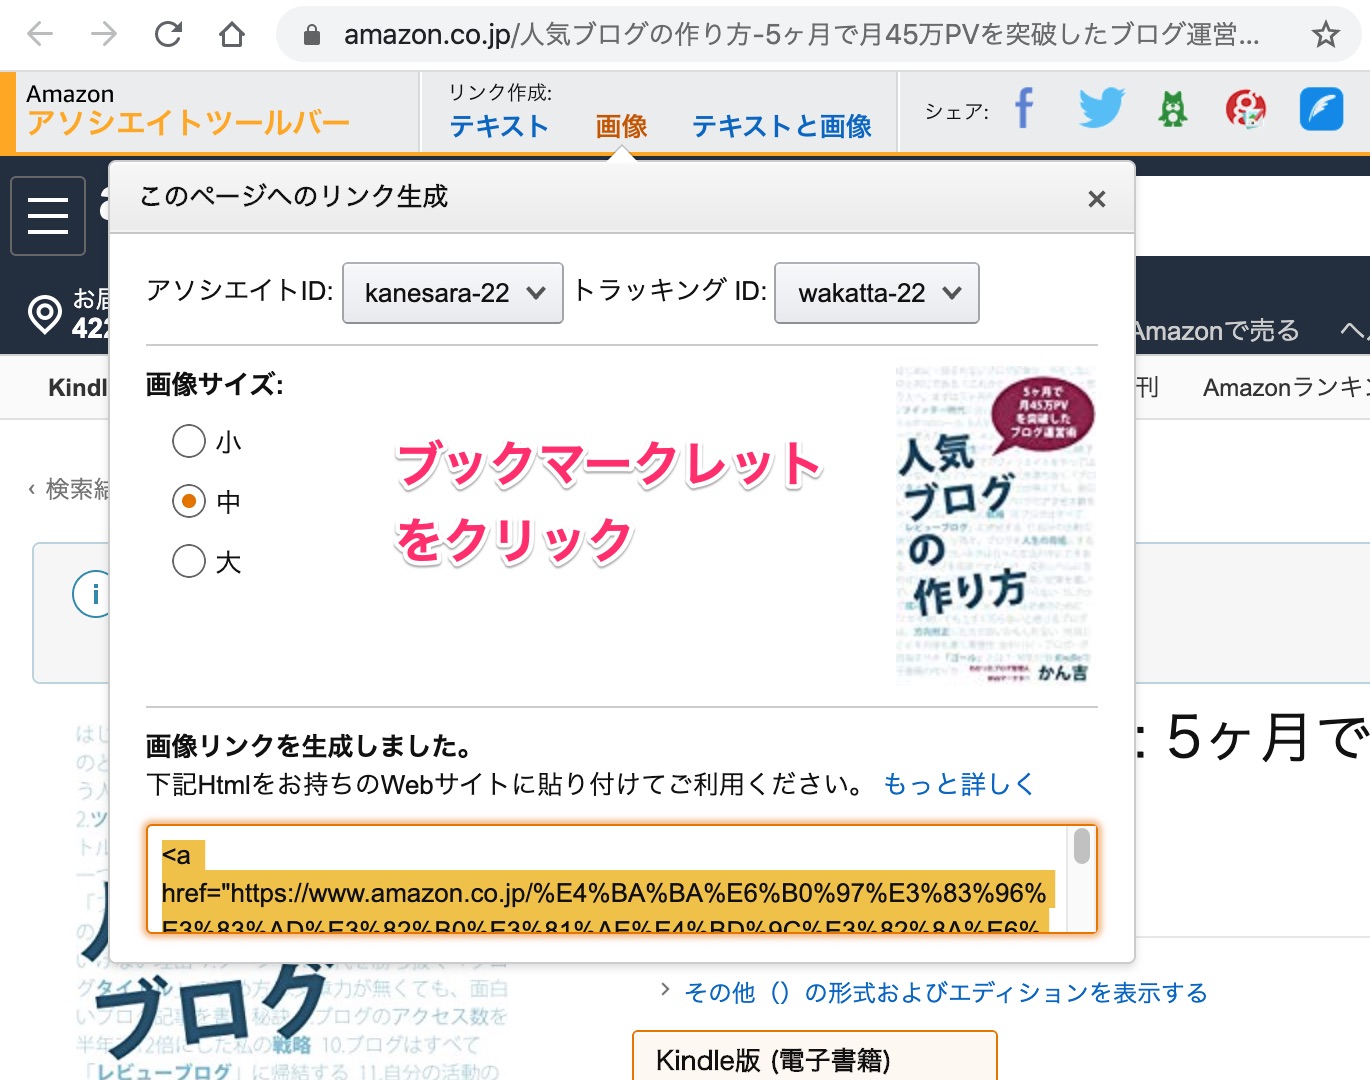The image size is (1370, 1080).
Task: Close the link generation popup
Action: [x=1097, y=199]
